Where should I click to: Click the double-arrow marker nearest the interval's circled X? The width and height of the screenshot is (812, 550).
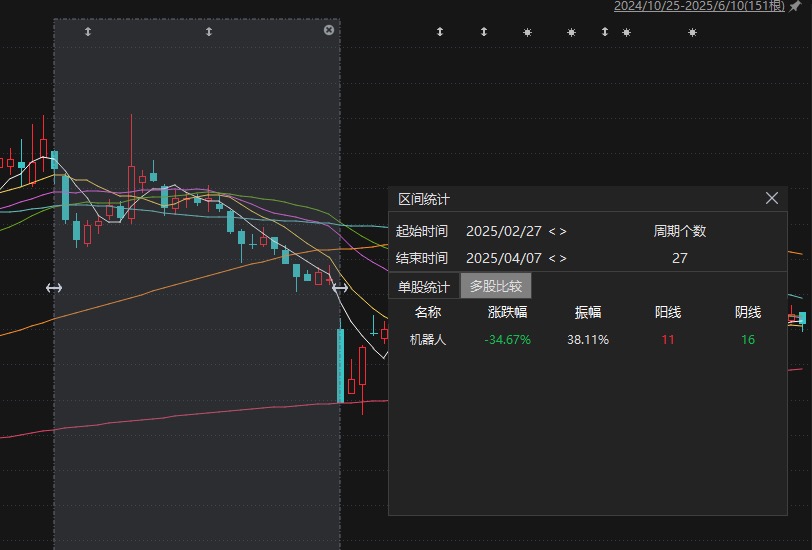coord(209,32)
